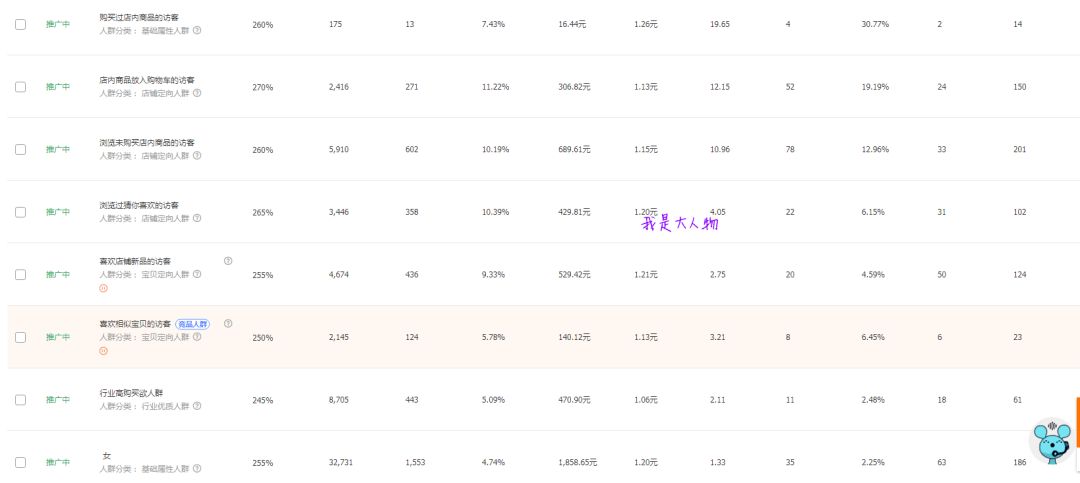Click 推广中 status in 店内商品放入购物车的访客 row
The width and height of the screenshot is (1080, 483).
[58, 87]
